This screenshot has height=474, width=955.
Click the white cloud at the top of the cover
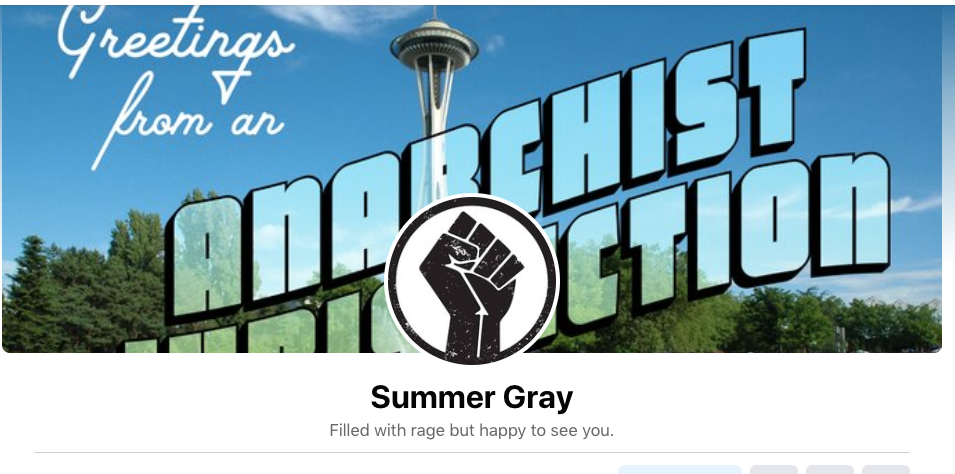[341, 18]
